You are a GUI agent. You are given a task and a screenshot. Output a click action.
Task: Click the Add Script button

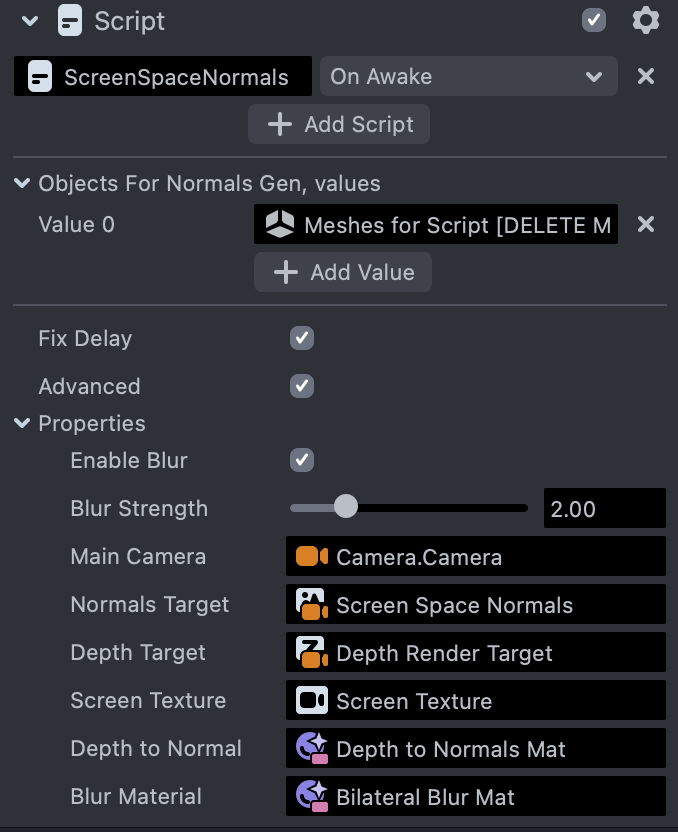point(339,125)
